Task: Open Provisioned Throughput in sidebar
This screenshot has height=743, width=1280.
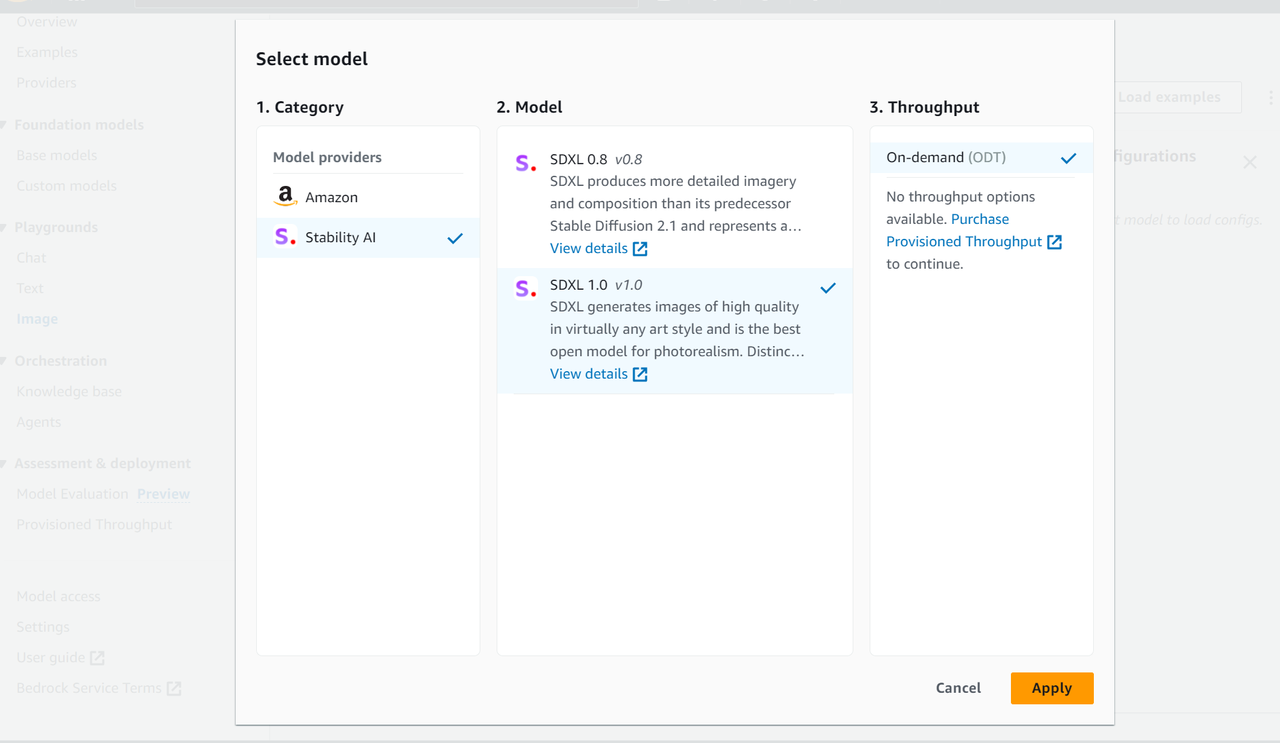Action: tap(94, 525)
